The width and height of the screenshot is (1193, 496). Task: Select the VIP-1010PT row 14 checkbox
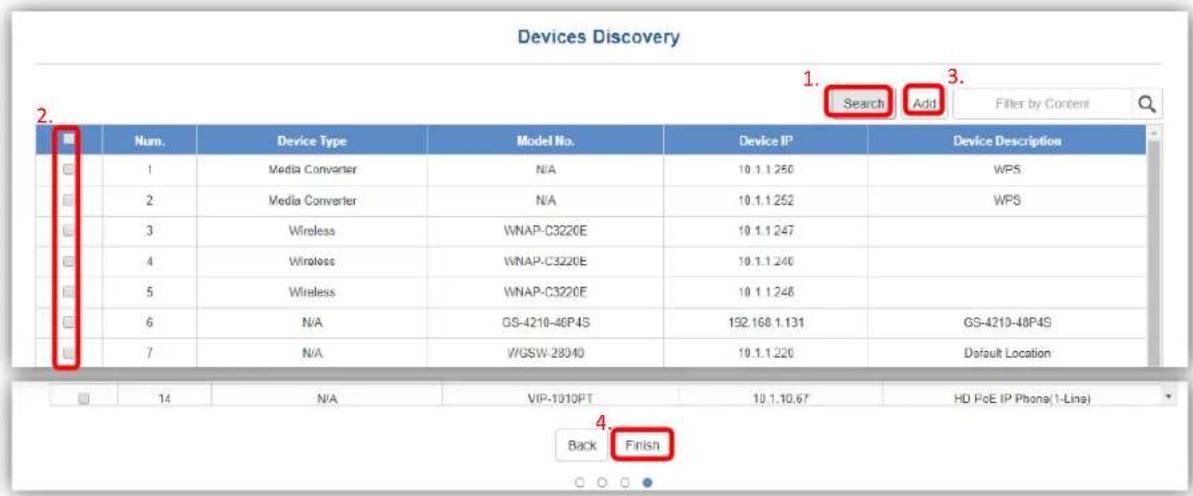84,398
